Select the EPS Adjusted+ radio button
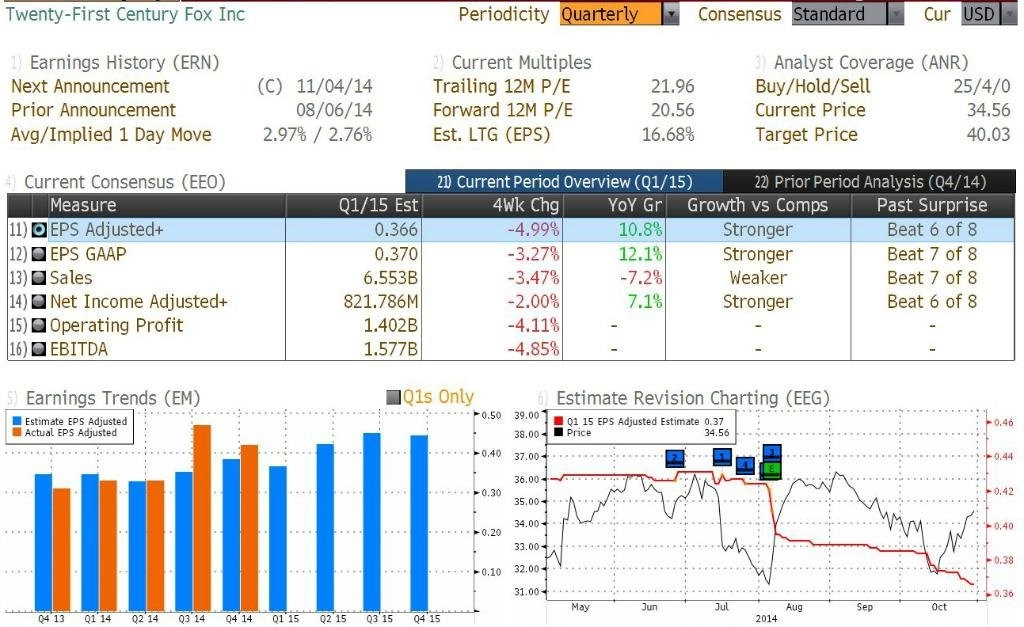This screenshot has width=1024, height=627. [x=39, y=230]
